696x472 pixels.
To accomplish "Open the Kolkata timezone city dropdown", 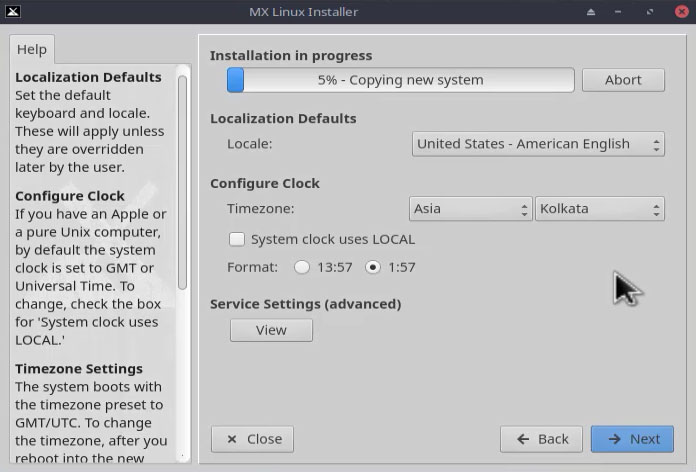I will pyautogui.click(x=600, y=209).
